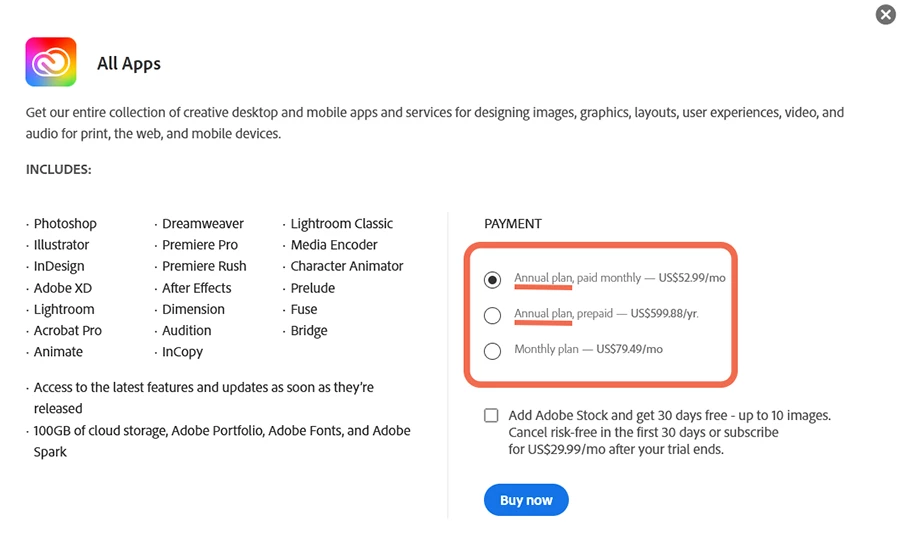
Task: Enable the Add Adobe Stock checkbox
Action: point(491,415)
